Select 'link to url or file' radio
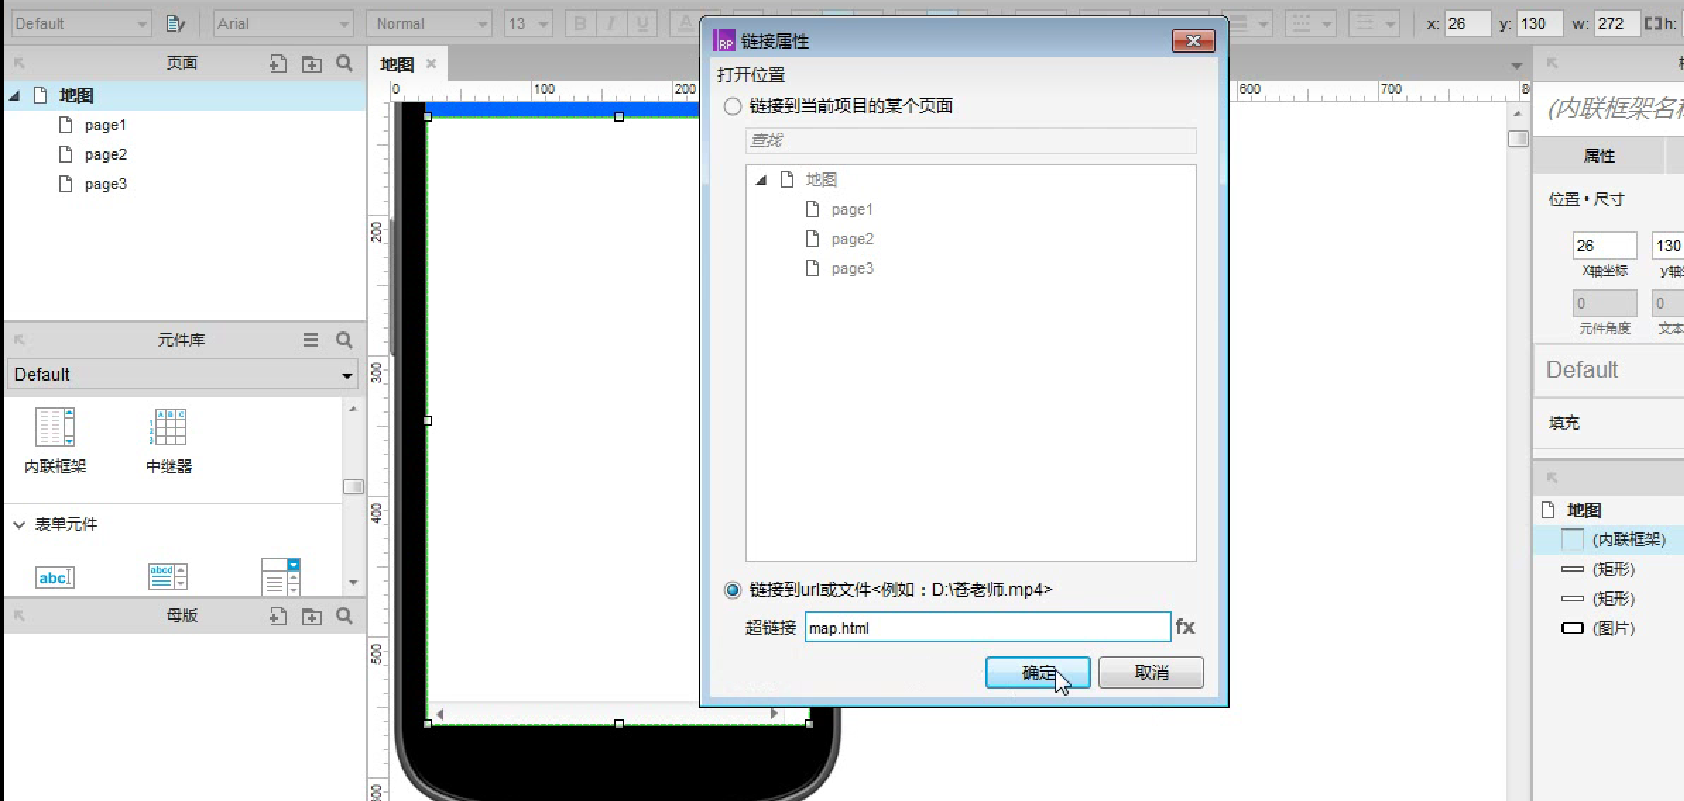Image resolution: width=1684 pixels, height=801 pixels. click(x=733, y=590)
